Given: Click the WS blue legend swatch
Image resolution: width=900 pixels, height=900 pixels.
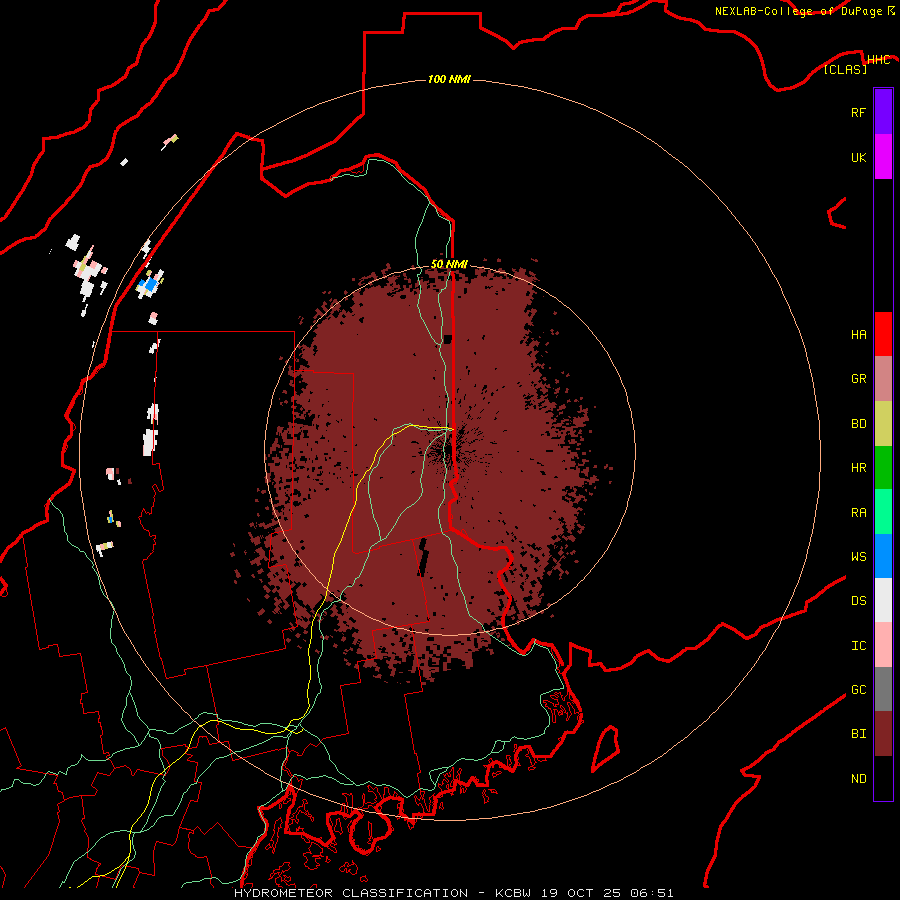Looking at the screenshot, I should click(883, 556).
